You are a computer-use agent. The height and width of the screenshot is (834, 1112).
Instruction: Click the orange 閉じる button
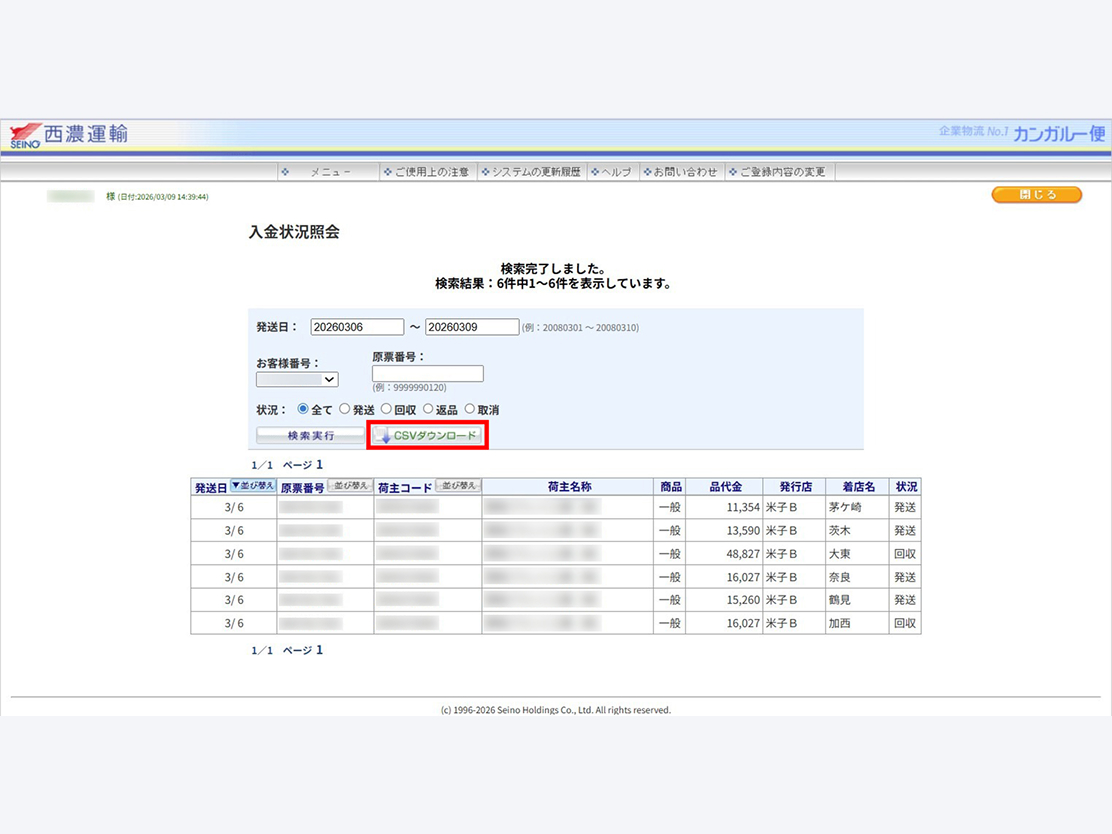point(1037,194)
